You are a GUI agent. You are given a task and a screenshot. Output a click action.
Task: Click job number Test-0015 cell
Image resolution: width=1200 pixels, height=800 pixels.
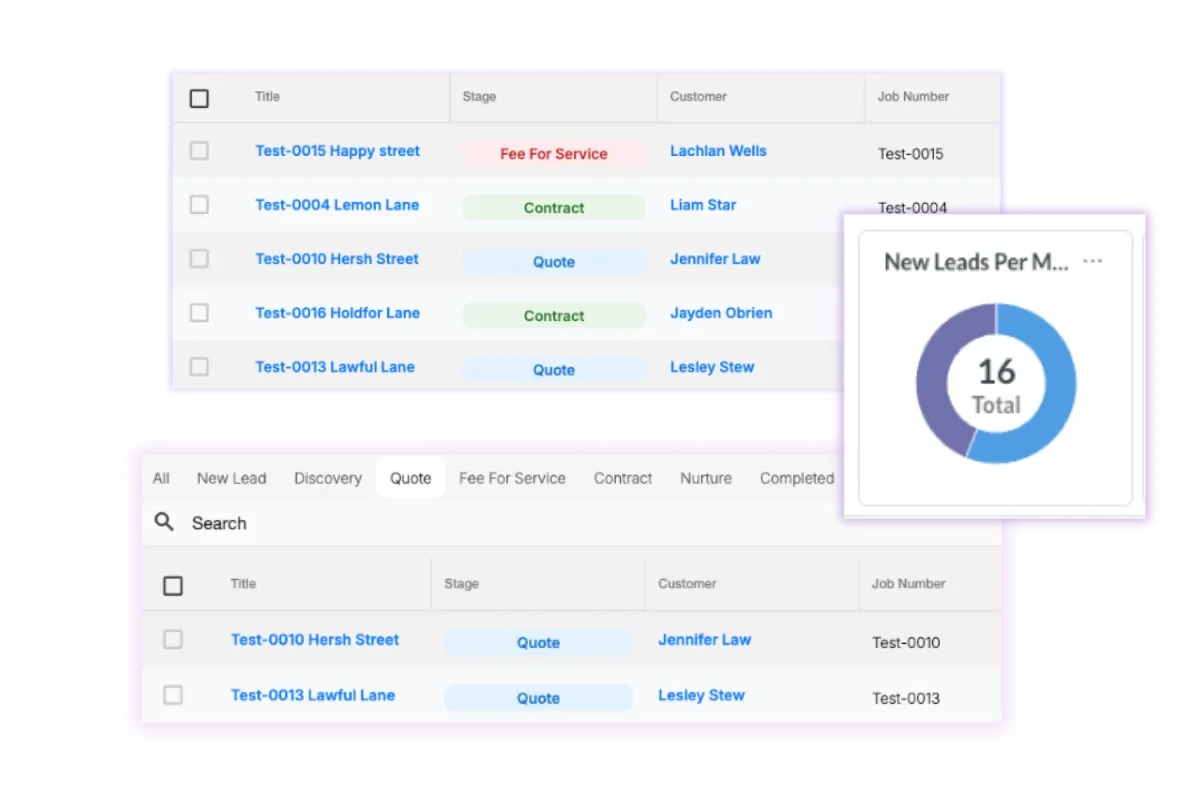tap(910, 154)
